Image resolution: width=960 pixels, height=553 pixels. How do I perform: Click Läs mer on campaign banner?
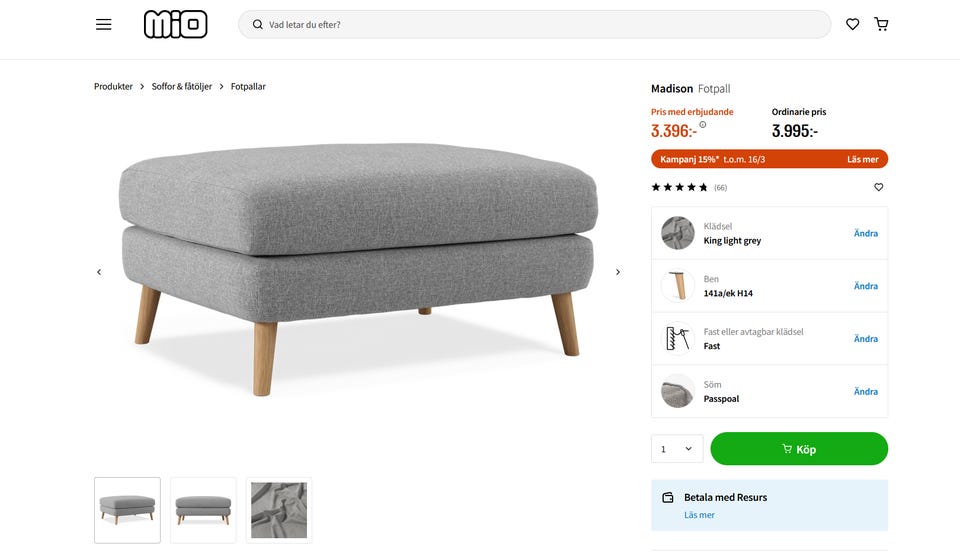pyautogui.click(x=862, y=159)
